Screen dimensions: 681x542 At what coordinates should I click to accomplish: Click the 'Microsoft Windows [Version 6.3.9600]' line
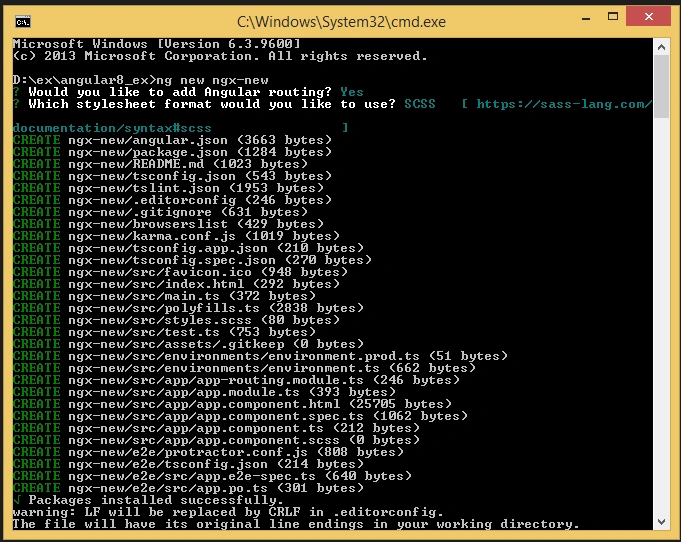(x=156, y=44)
